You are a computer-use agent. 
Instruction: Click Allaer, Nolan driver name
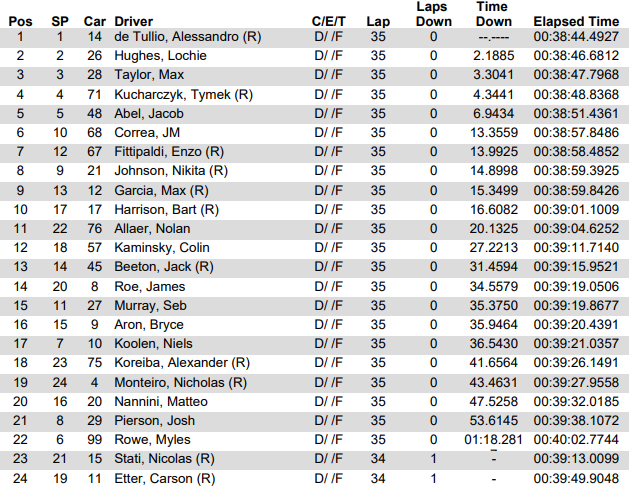[x=152, y=229]
